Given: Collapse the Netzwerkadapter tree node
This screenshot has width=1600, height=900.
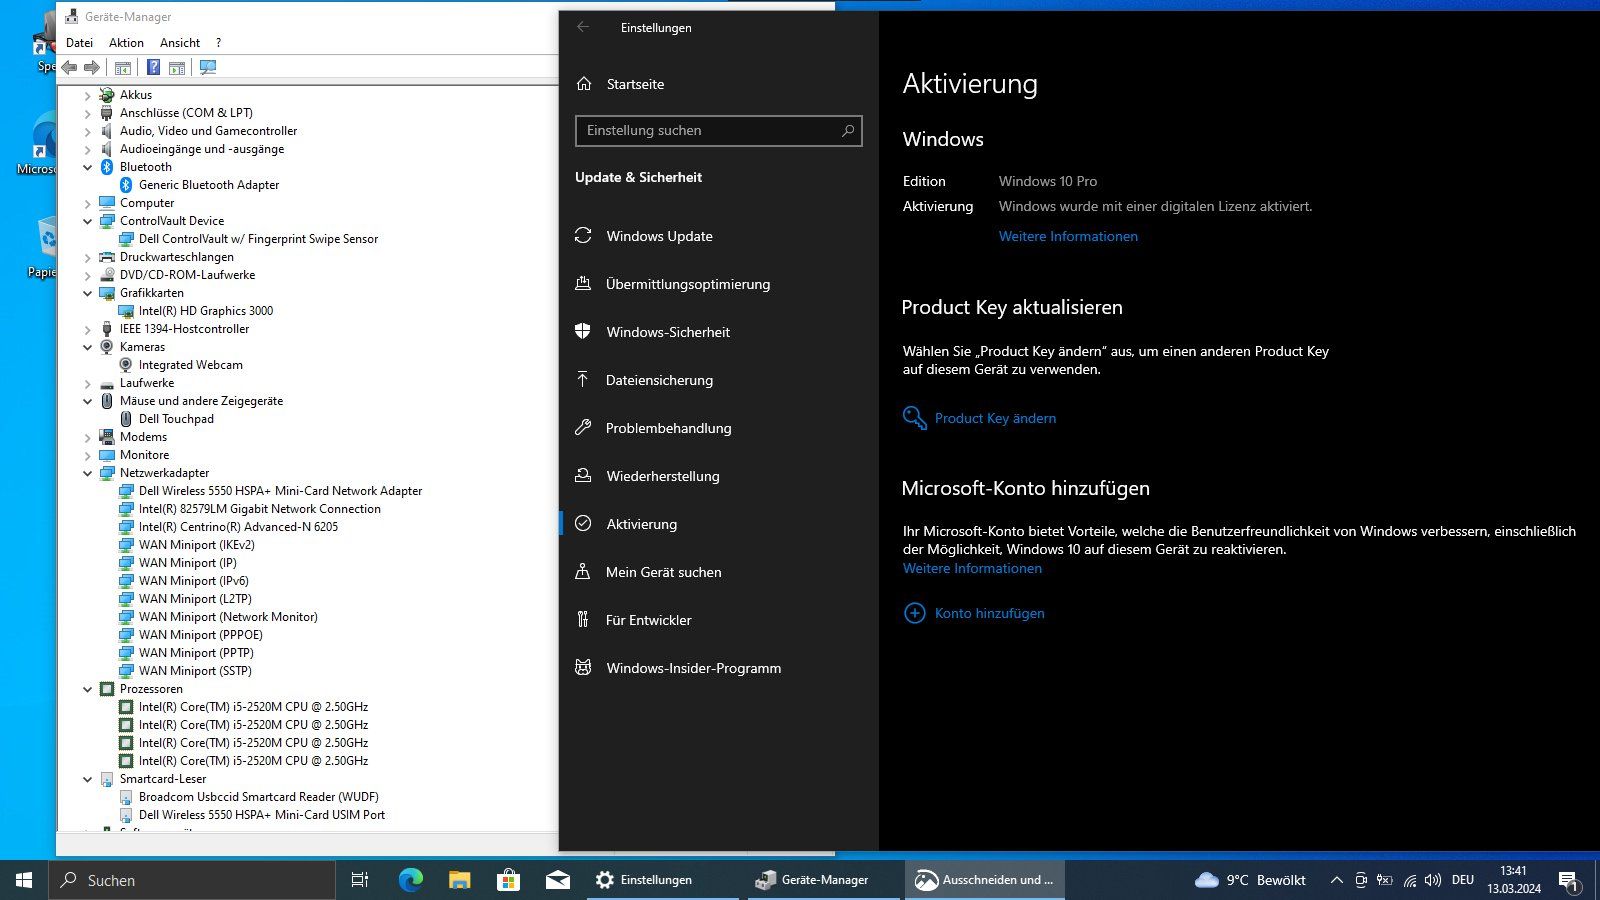Looking at the screenshot, I should 87,473.
